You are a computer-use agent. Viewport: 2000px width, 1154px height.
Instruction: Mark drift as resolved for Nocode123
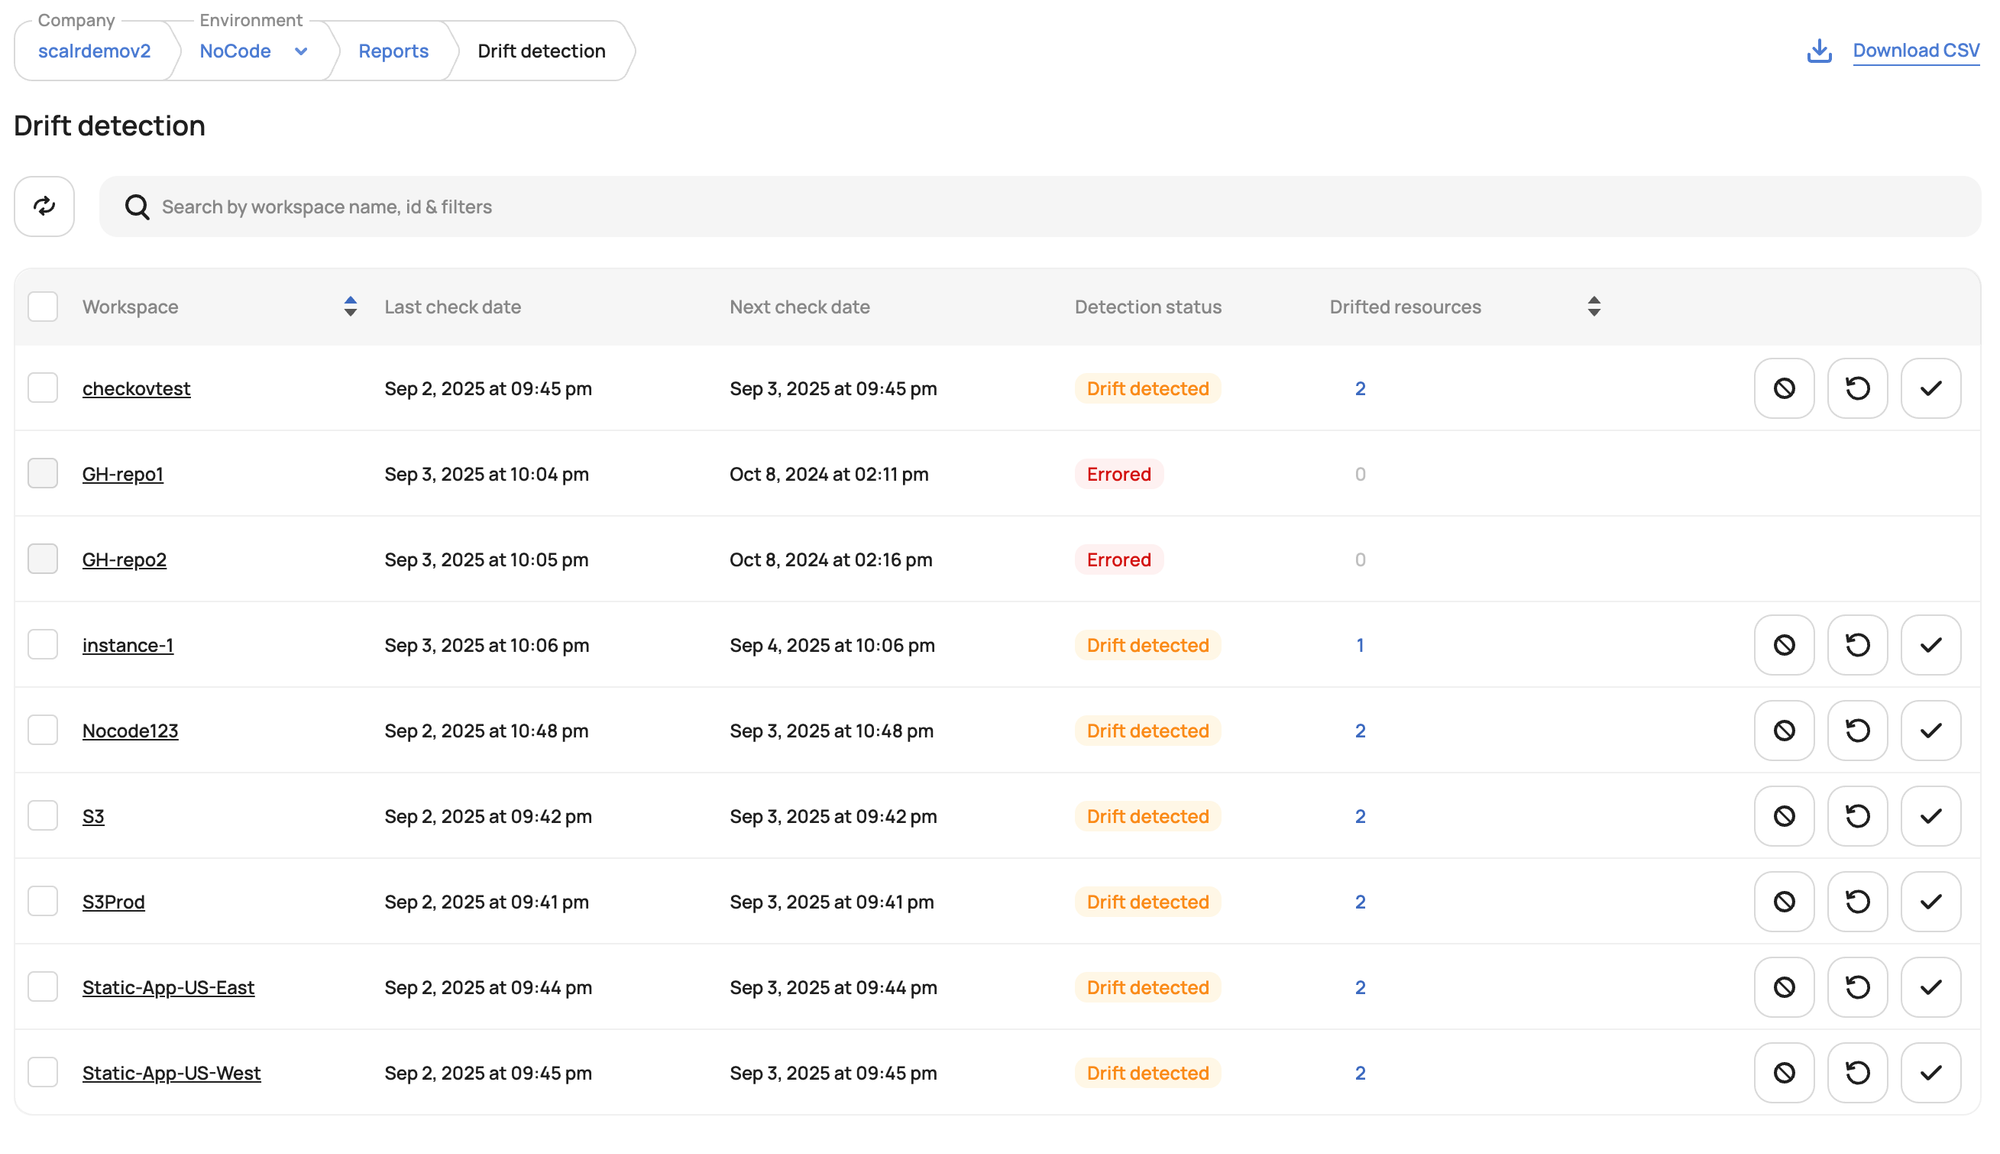coord(1930,730)
